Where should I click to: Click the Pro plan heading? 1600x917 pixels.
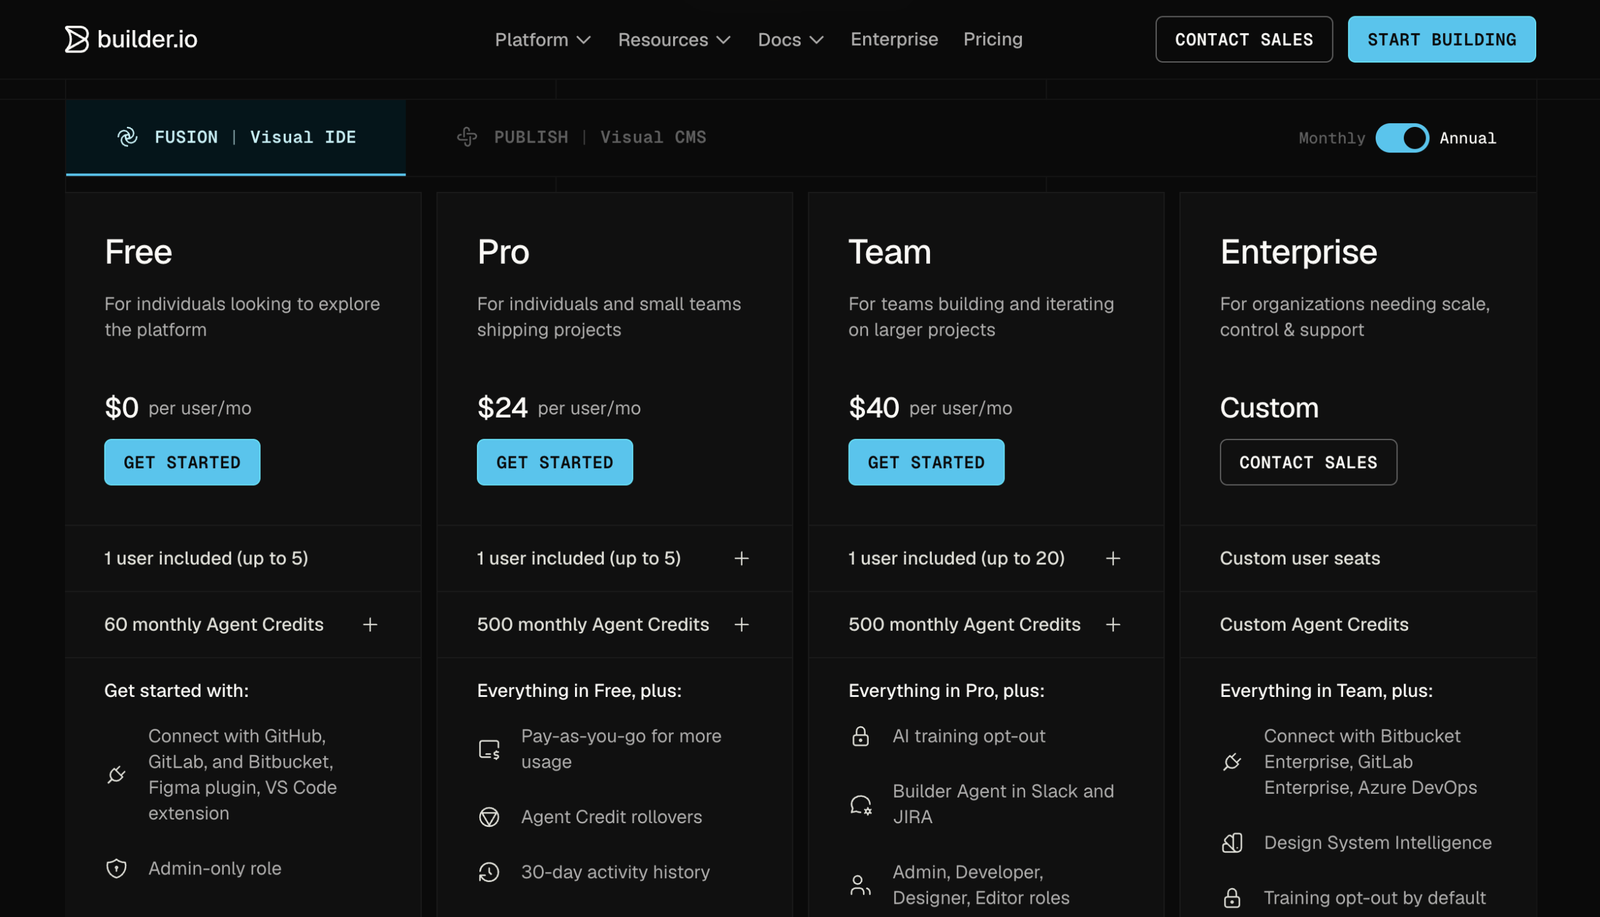(x=503, y=252)
